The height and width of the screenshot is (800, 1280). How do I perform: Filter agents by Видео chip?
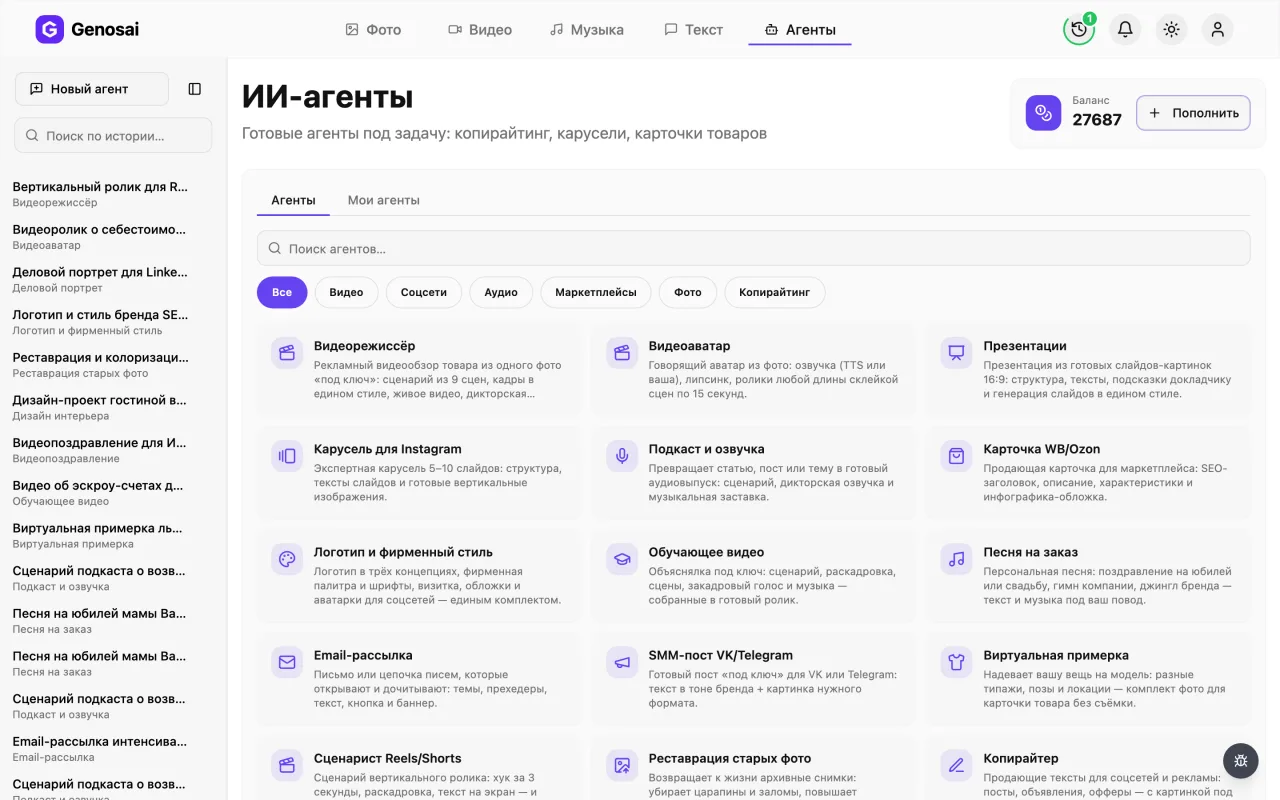(x=346, y=292)
